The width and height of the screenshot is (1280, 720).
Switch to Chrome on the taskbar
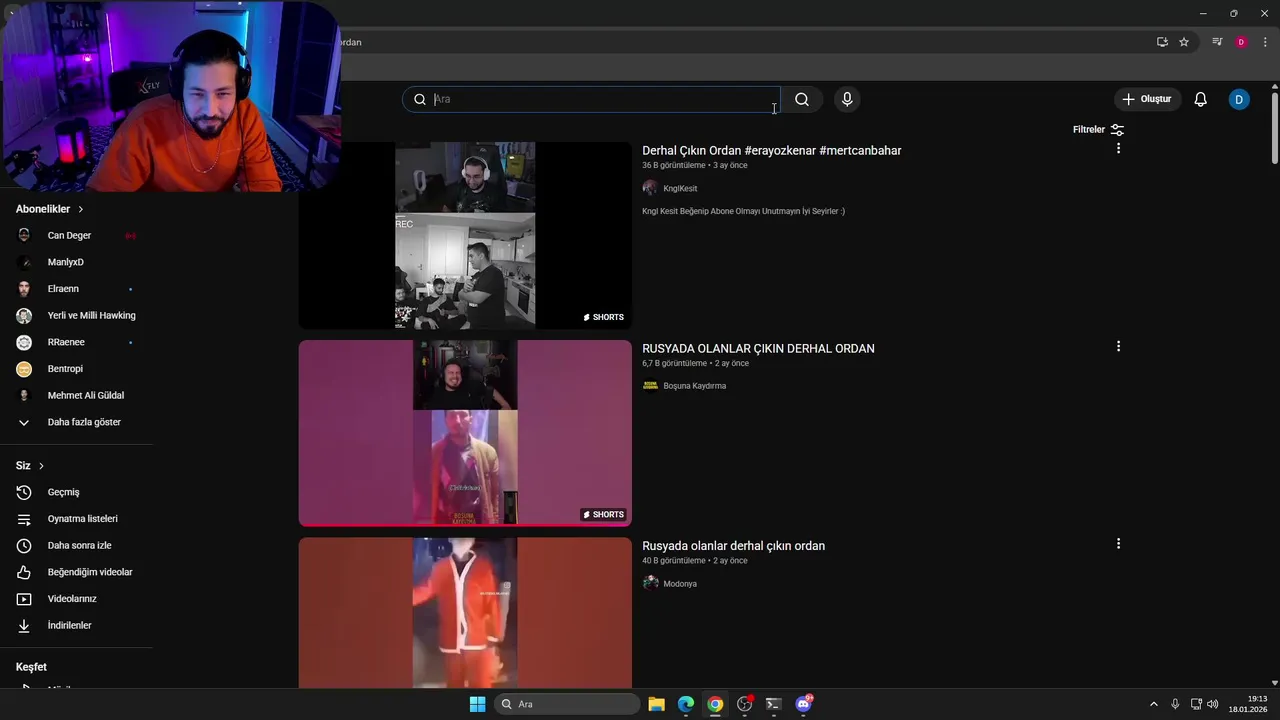(715, 704)
